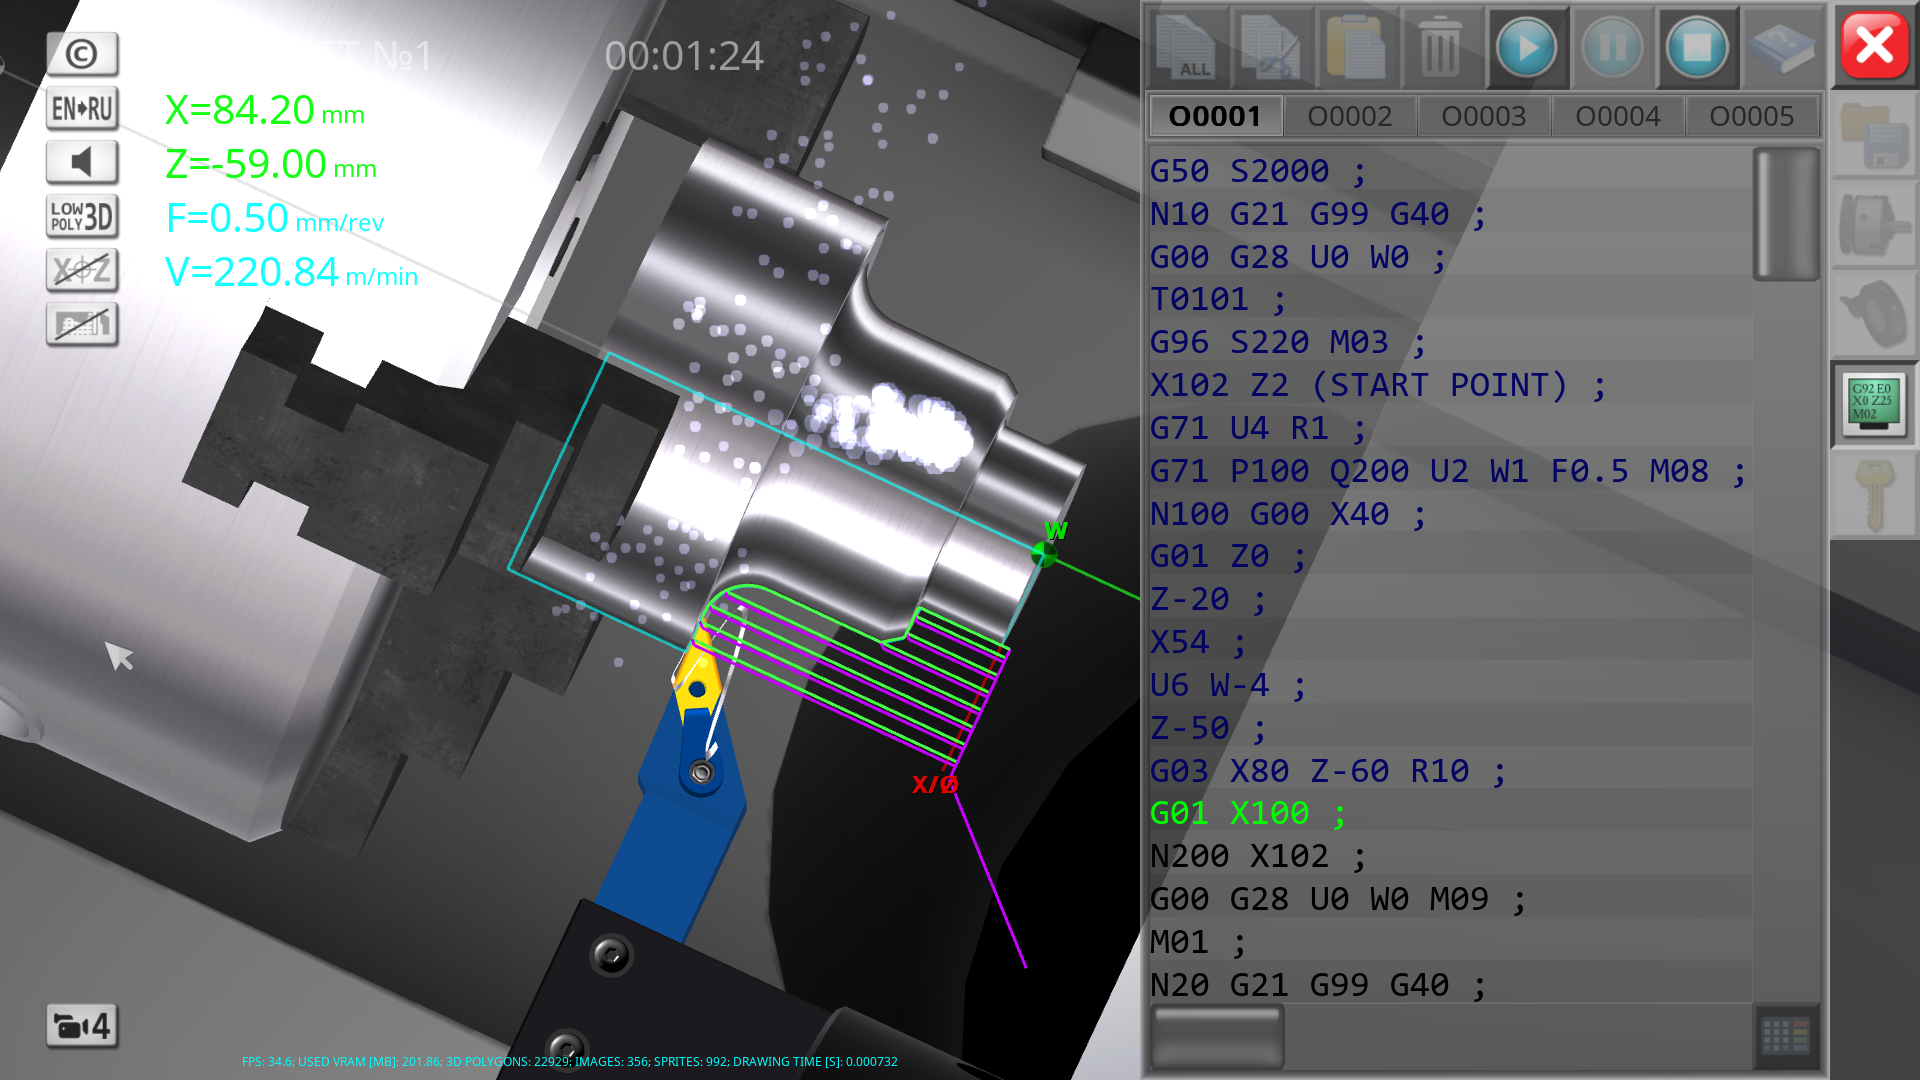
Task: Open the chuck workpiece setup icon
Action: point(1874,226)
